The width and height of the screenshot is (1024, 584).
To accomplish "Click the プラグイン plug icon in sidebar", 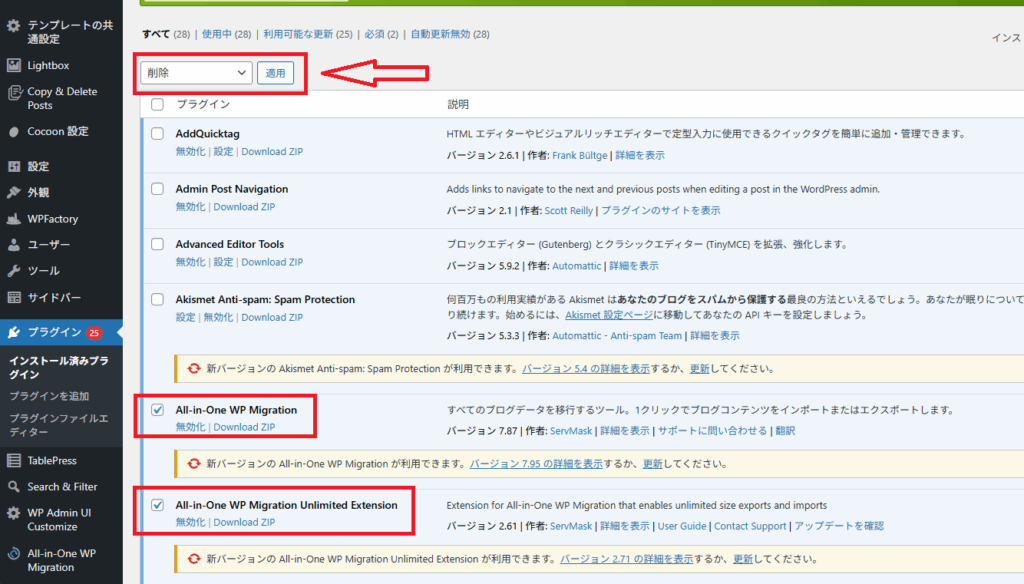I will pos(14,333).
